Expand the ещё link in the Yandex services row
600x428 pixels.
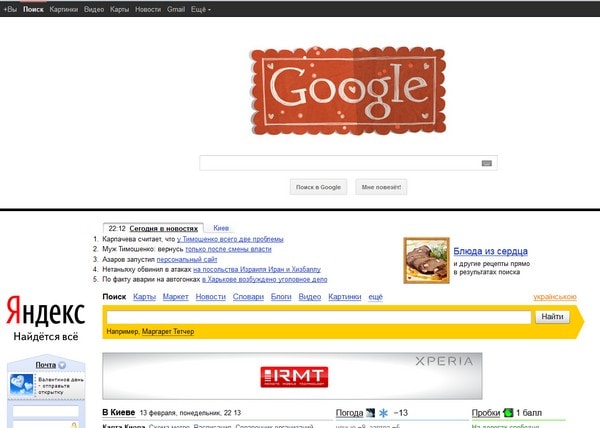coord(375,297)
